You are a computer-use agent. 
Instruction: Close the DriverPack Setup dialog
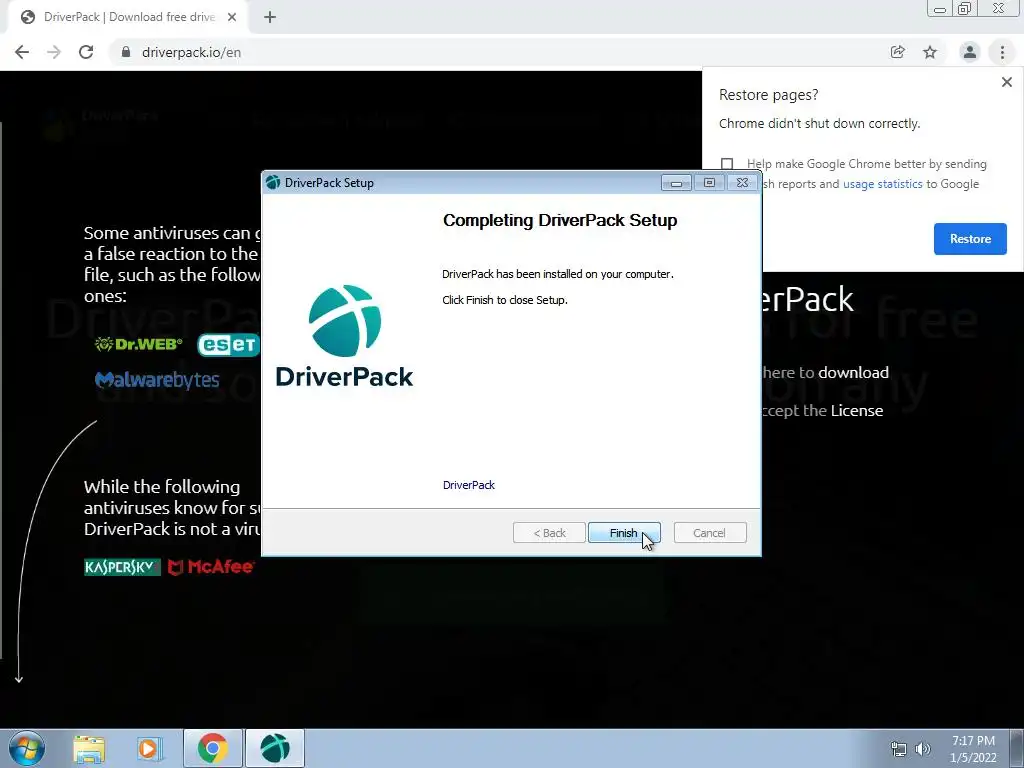[743, 183]
